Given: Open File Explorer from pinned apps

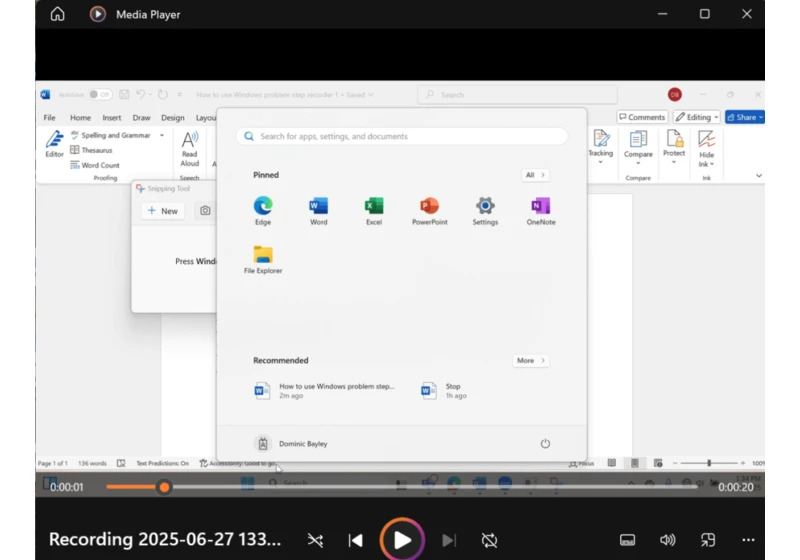Looking at the screenshot, I should point(263,260).
